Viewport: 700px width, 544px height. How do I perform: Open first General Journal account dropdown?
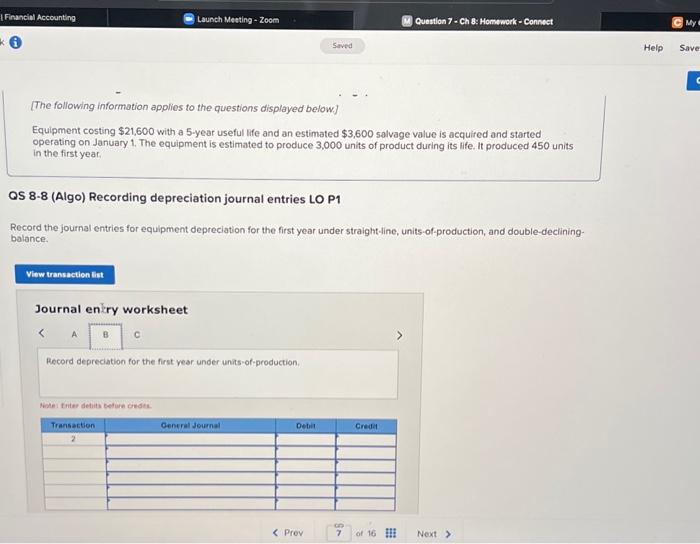click(x=191, y=440)
